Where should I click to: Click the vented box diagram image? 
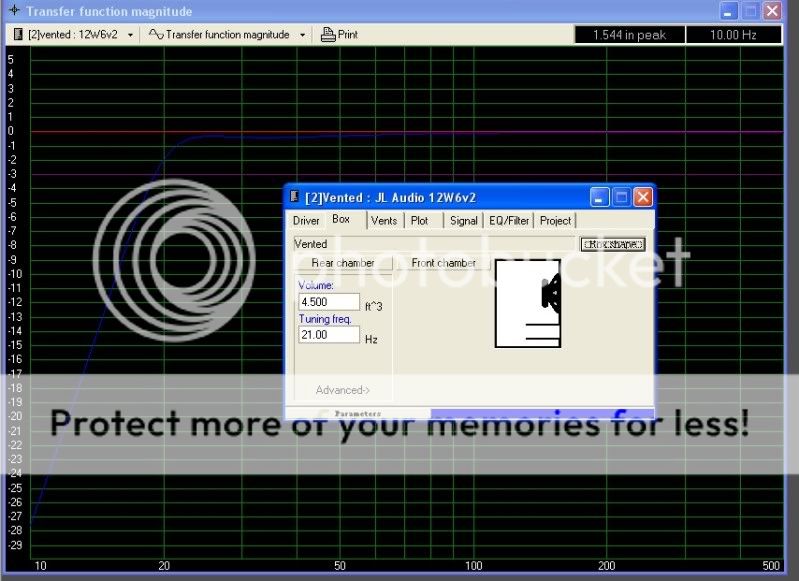[x=528, y=303]
